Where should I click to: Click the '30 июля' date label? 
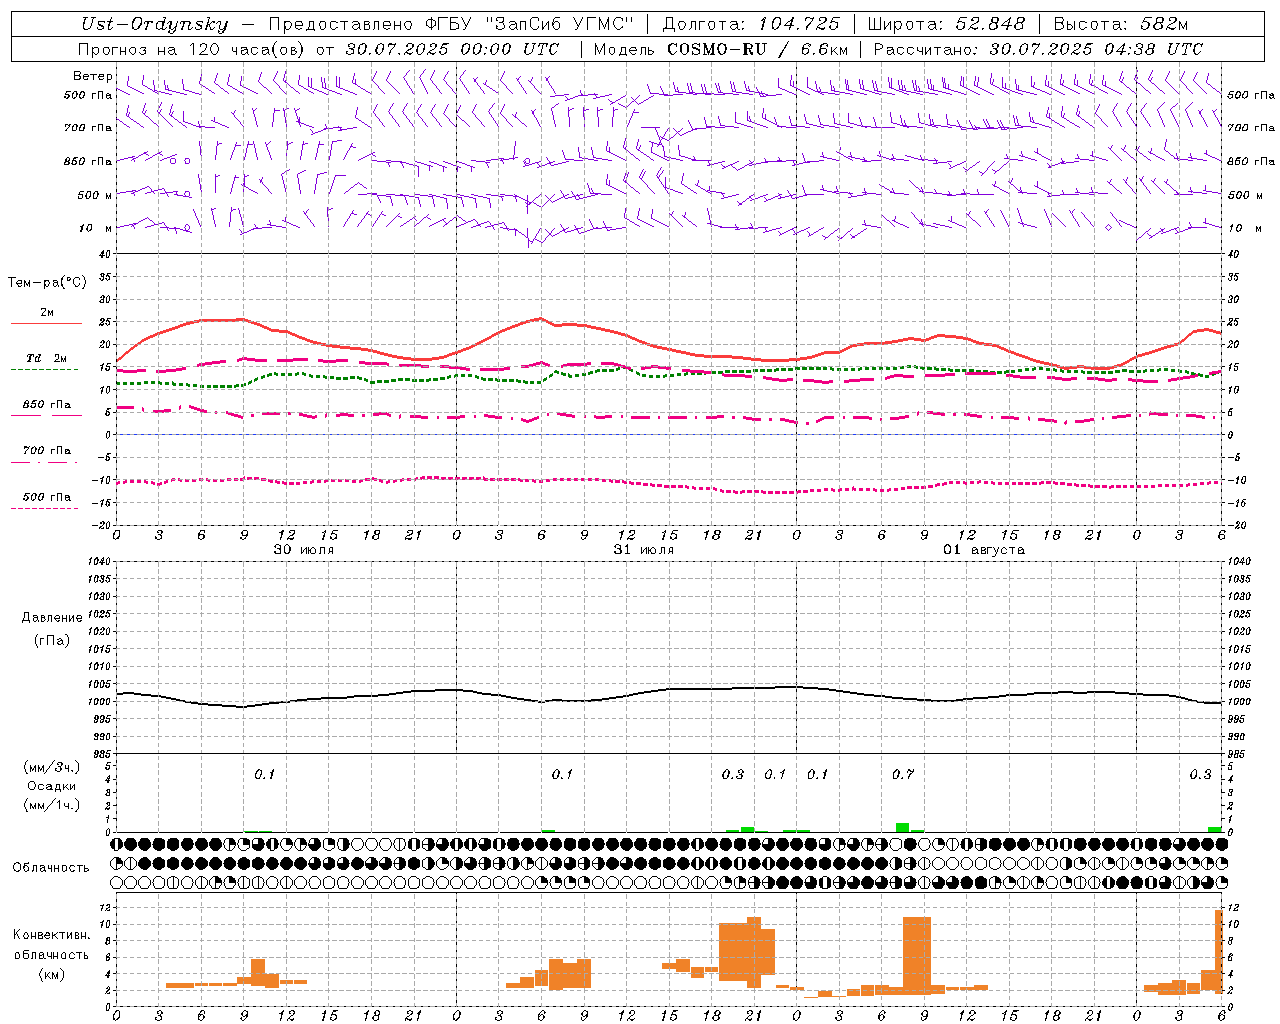[304, 550]
